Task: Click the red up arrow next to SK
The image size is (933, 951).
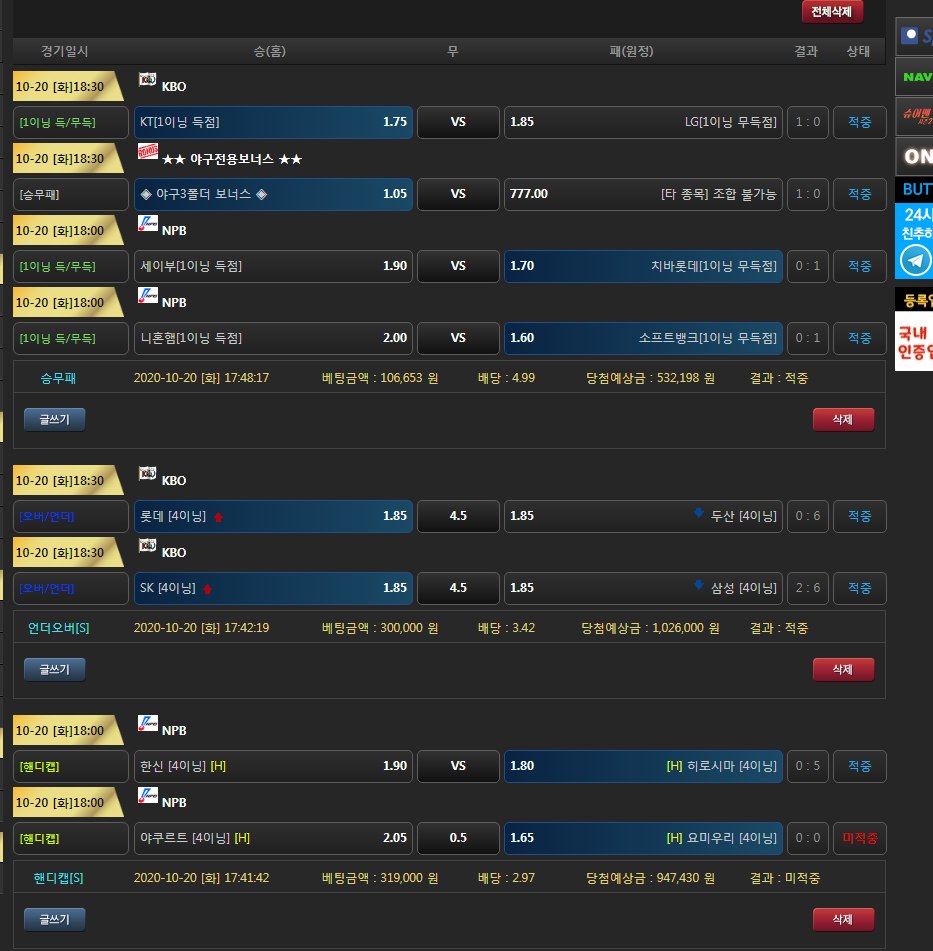Action: pyautogui.click(x=208, y=589)
